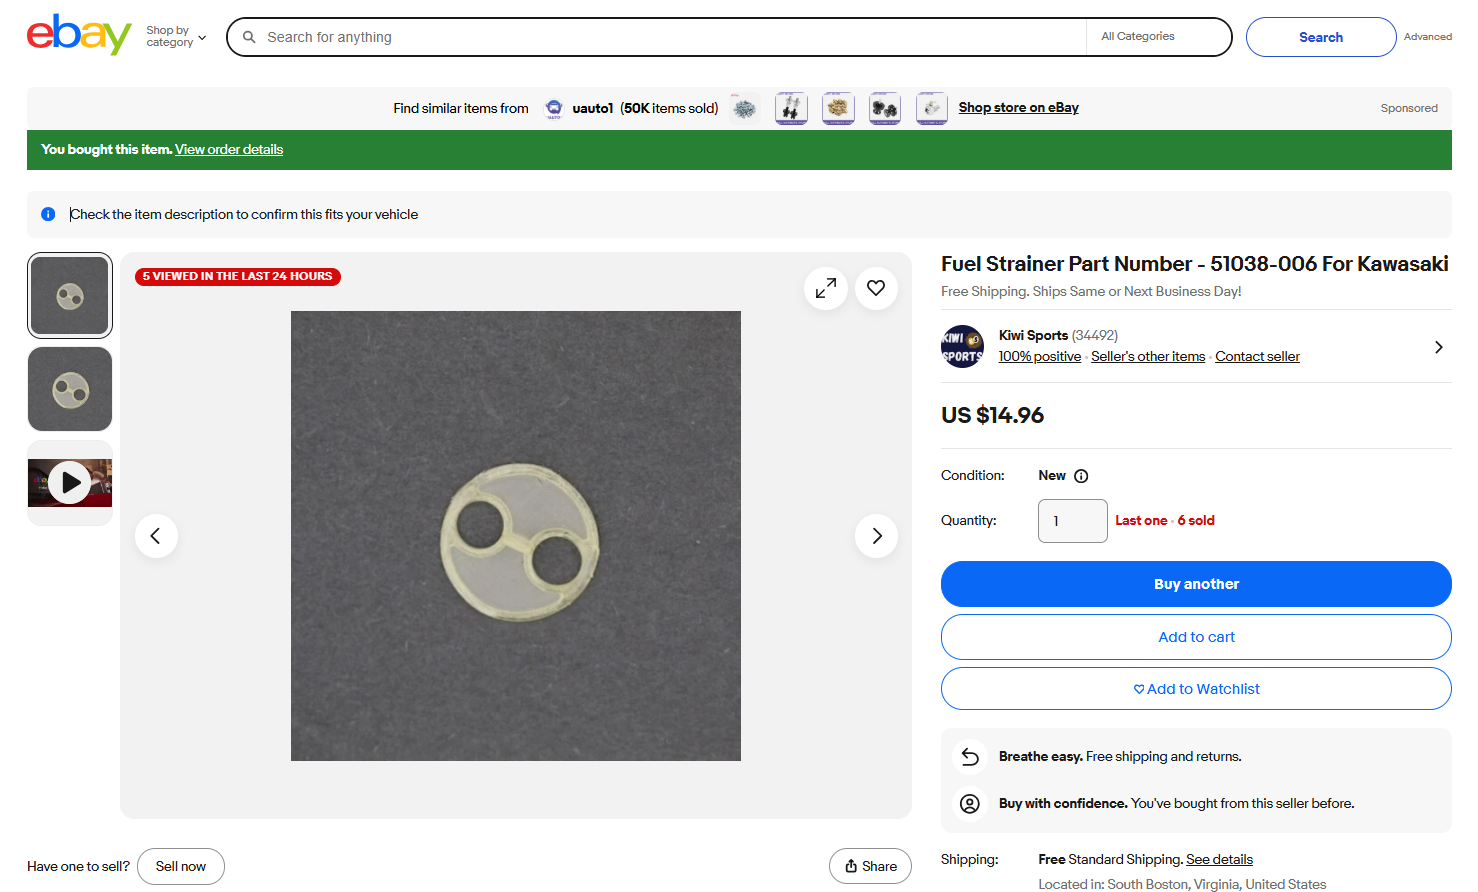
Task: Select the second product thumbnail
Action: pos(70,389)
